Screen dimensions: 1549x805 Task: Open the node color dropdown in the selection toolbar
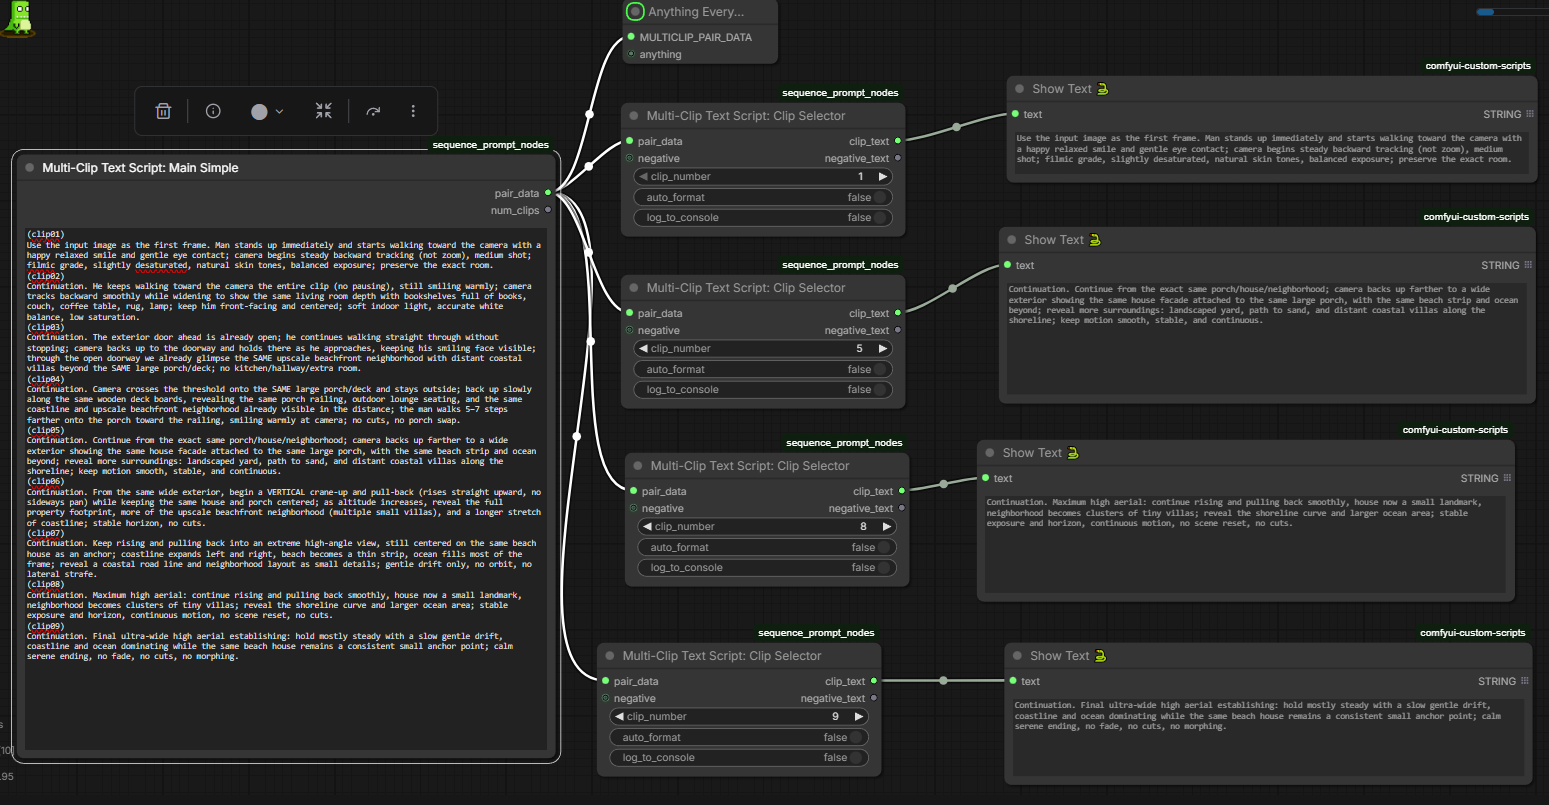tap(267, 112)
